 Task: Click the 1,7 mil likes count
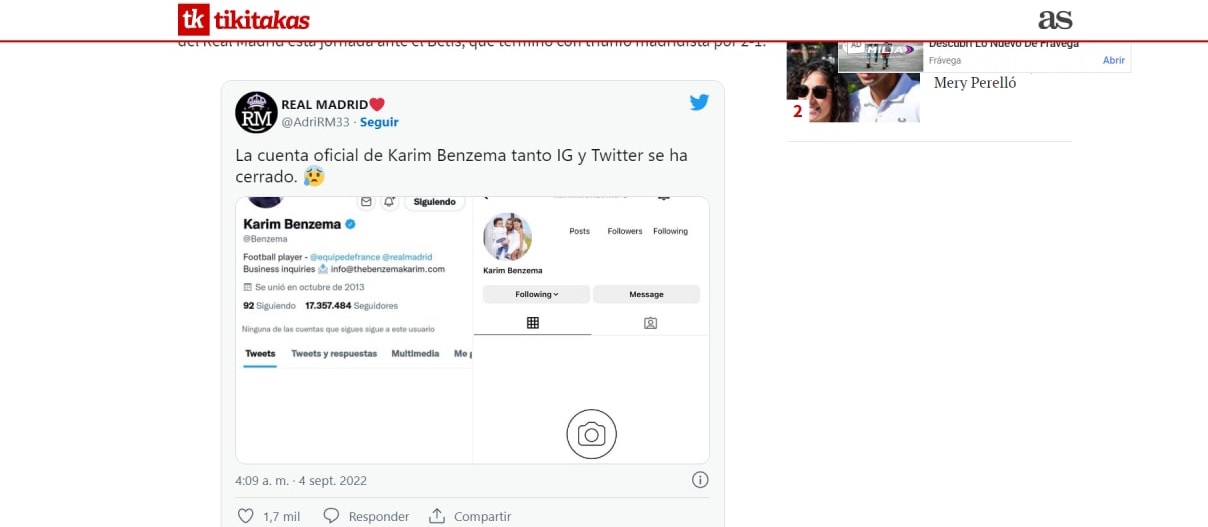click(281, 517)
